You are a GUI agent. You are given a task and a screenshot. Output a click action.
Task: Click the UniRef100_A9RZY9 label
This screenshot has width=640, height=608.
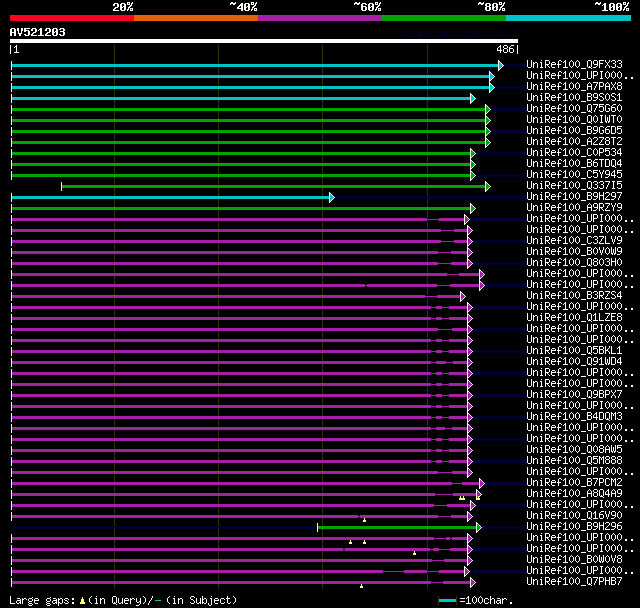(x=574, y=208)
